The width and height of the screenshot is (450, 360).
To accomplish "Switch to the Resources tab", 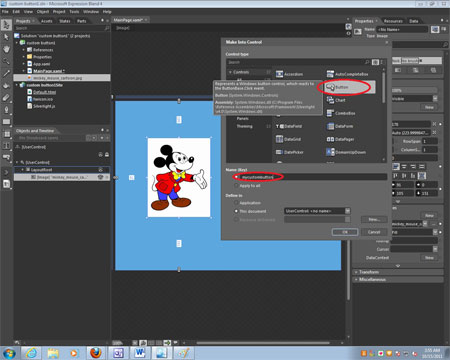I will point(393,21).
